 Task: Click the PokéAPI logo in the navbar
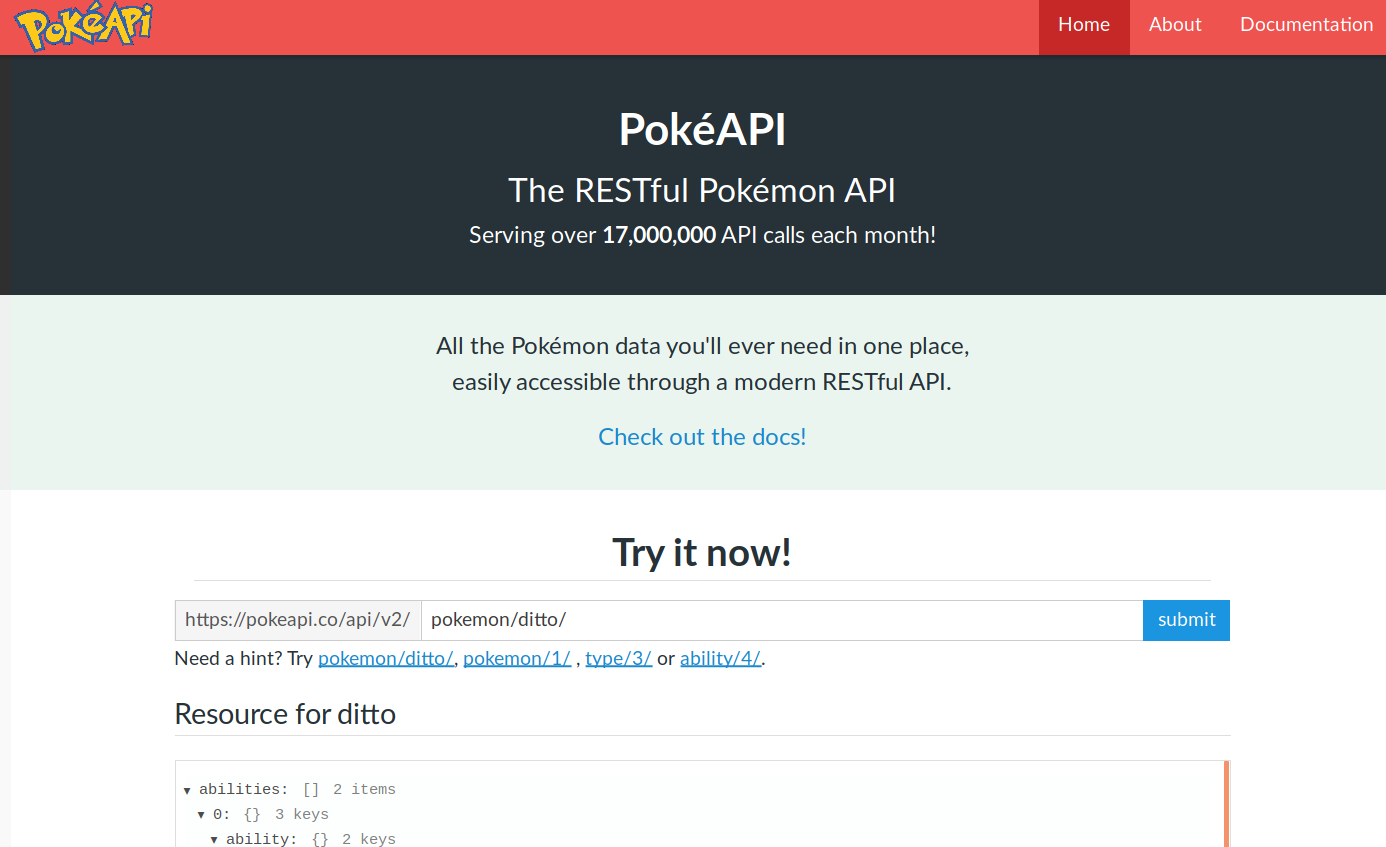[84, 27]
